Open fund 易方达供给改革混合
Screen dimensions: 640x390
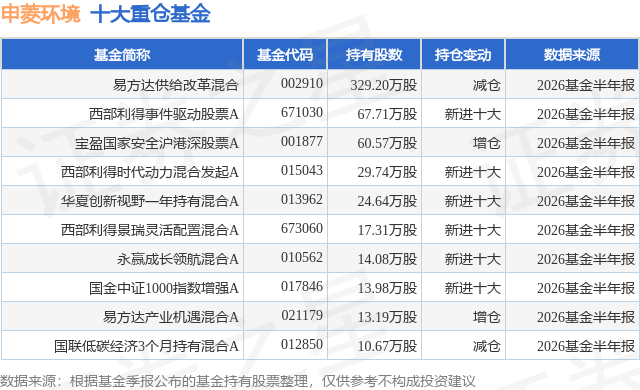176,85
